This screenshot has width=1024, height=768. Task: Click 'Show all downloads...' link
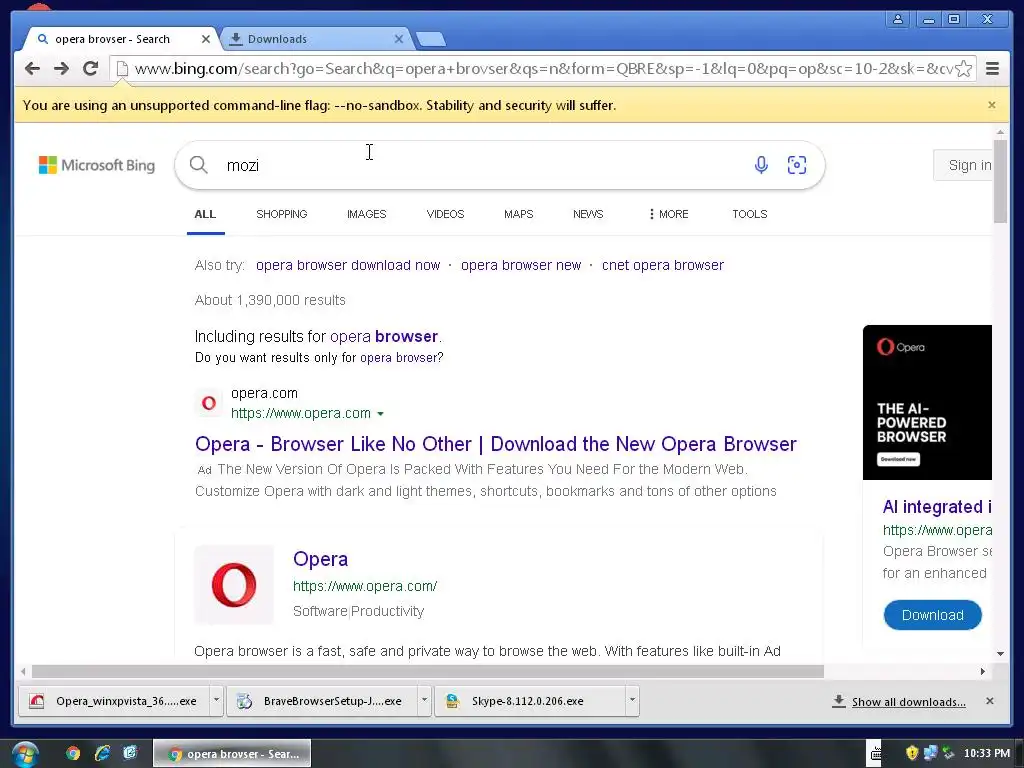pyautogui.click(x=908, y=702)
